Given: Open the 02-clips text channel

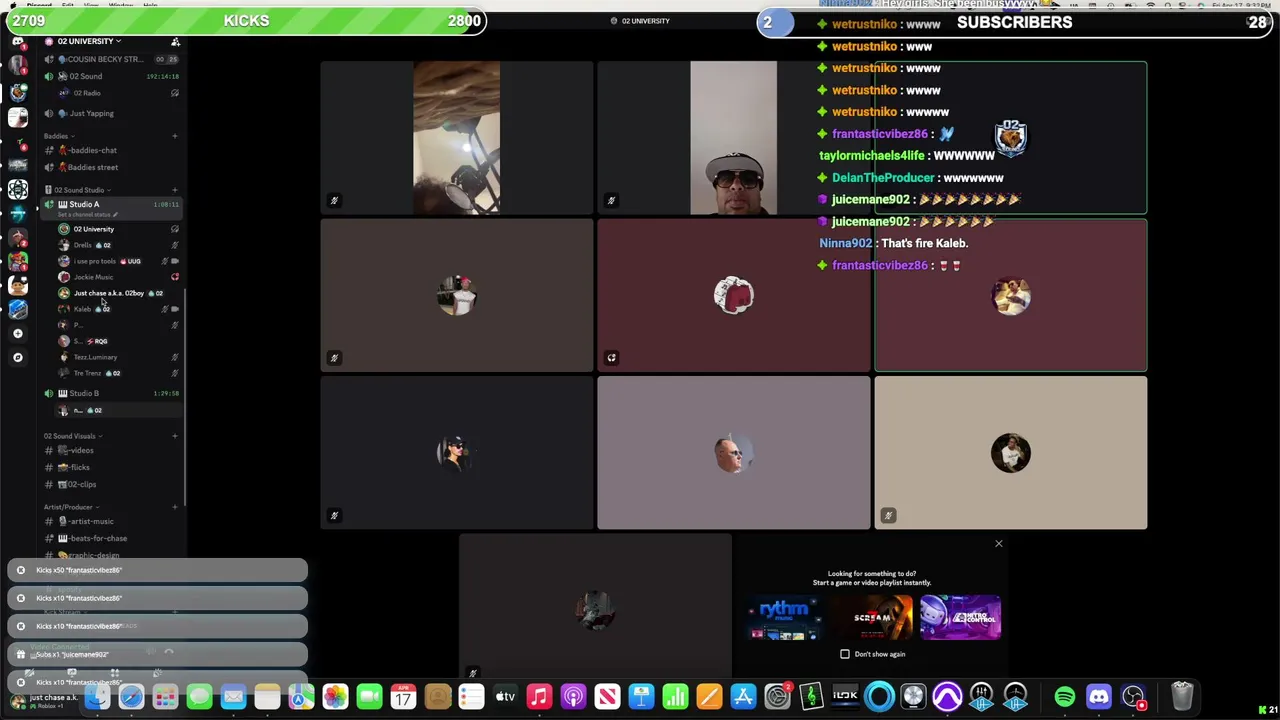Looking at the screenshot, I should click(x=111, y=484).
